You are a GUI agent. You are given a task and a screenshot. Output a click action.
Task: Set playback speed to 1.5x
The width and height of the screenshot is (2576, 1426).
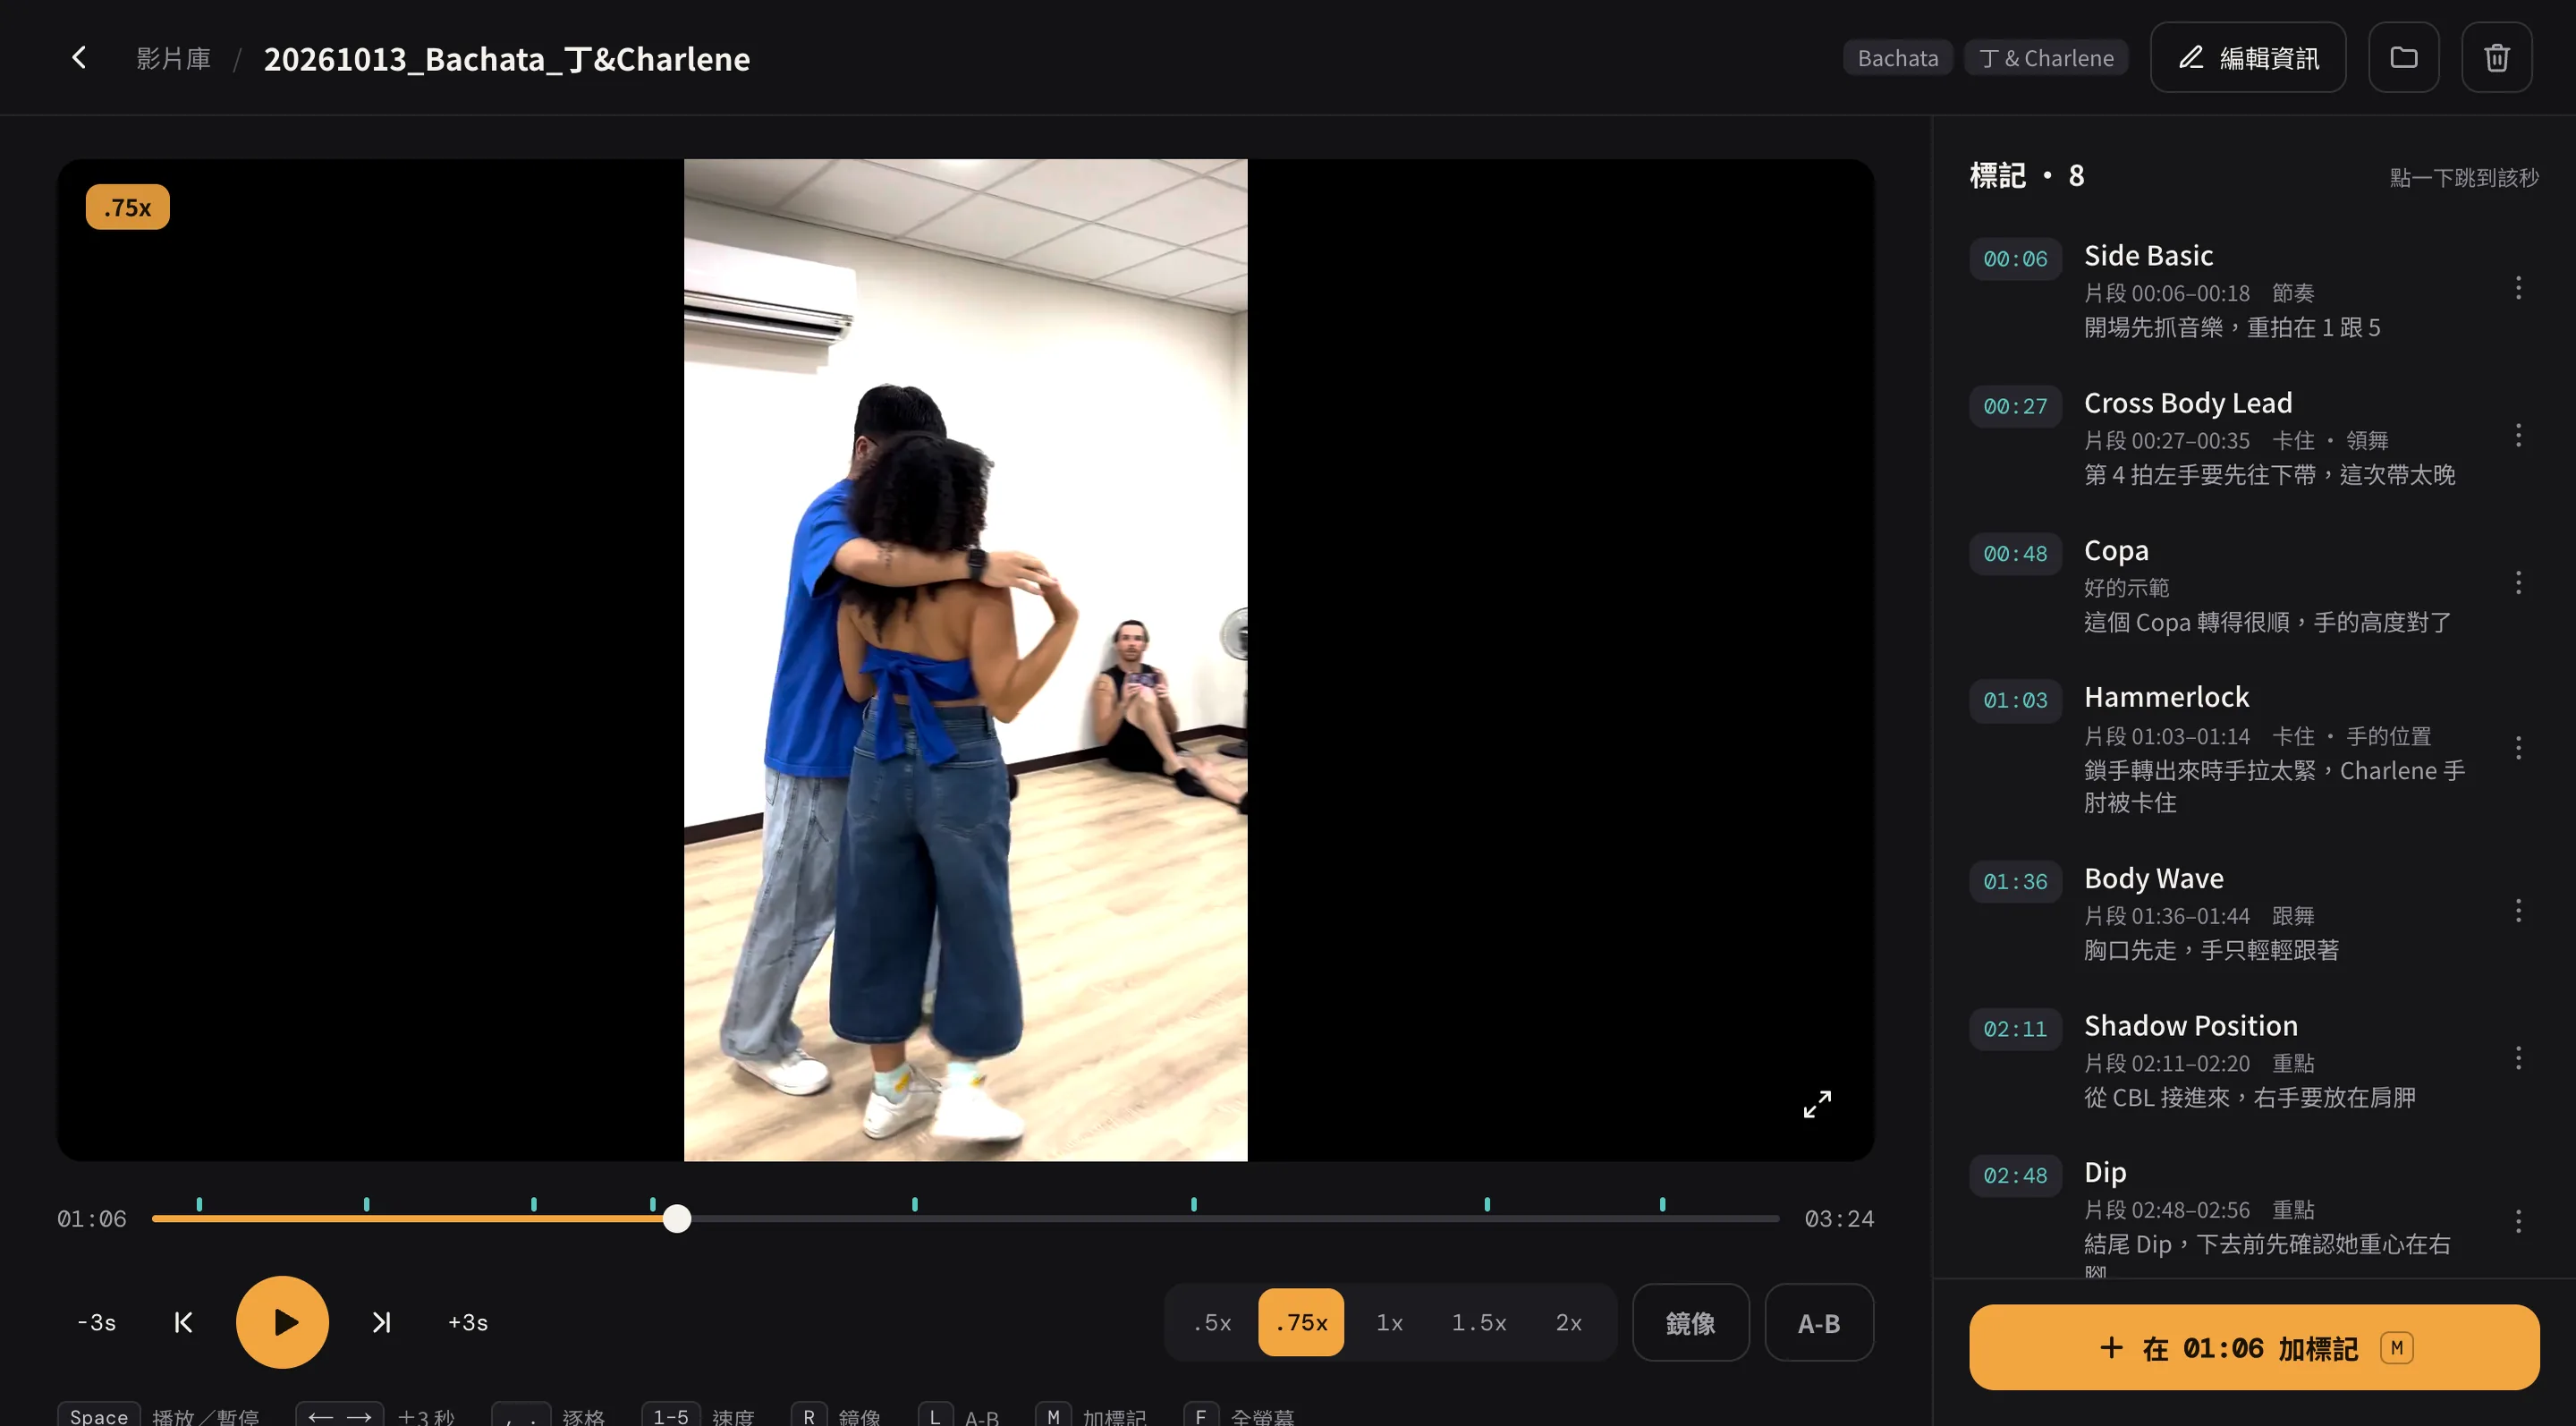pos(1479,1322)
